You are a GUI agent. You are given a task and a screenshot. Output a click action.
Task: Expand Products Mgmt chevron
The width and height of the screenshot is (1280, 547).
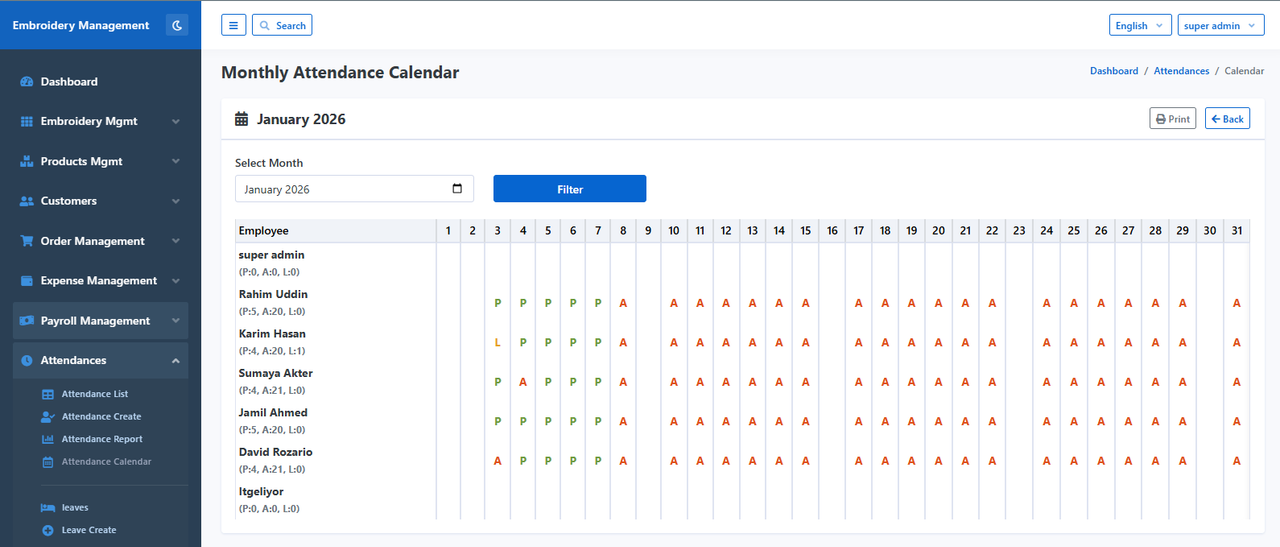tap(176, 161)
